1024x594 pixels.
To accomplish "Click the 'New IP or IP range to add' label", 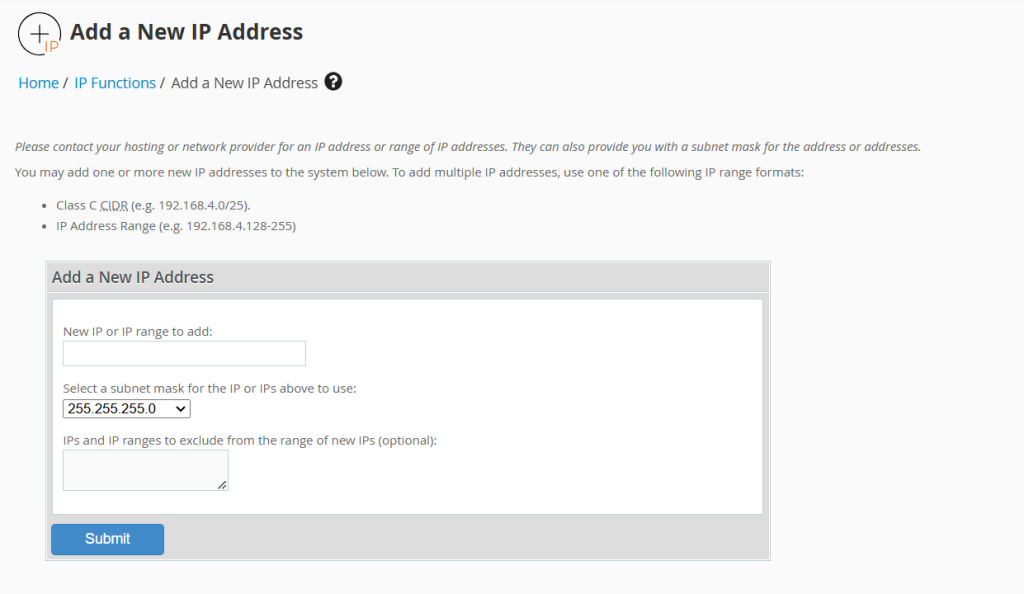I will (x=137, y=331).
